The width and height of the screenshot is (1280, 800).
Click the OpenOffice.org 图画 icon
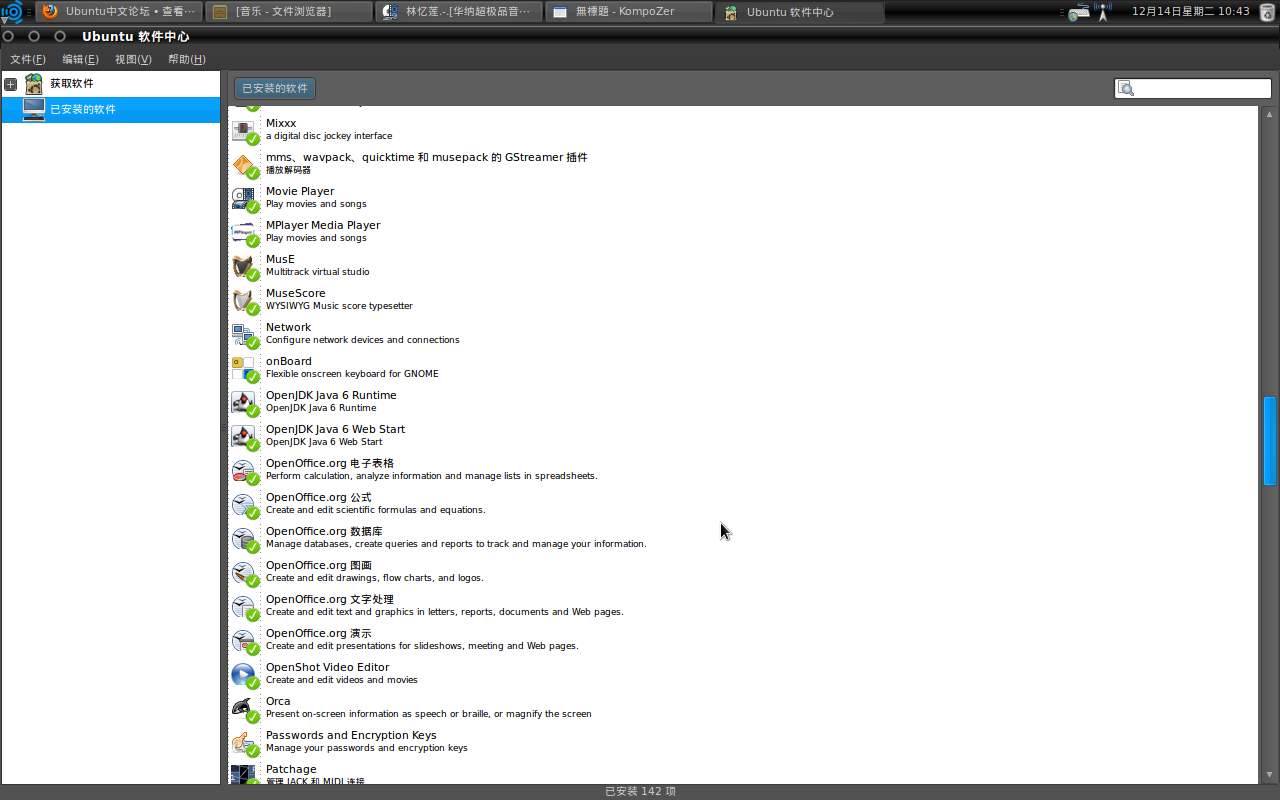pyautogui.click(x=244, y=572)
